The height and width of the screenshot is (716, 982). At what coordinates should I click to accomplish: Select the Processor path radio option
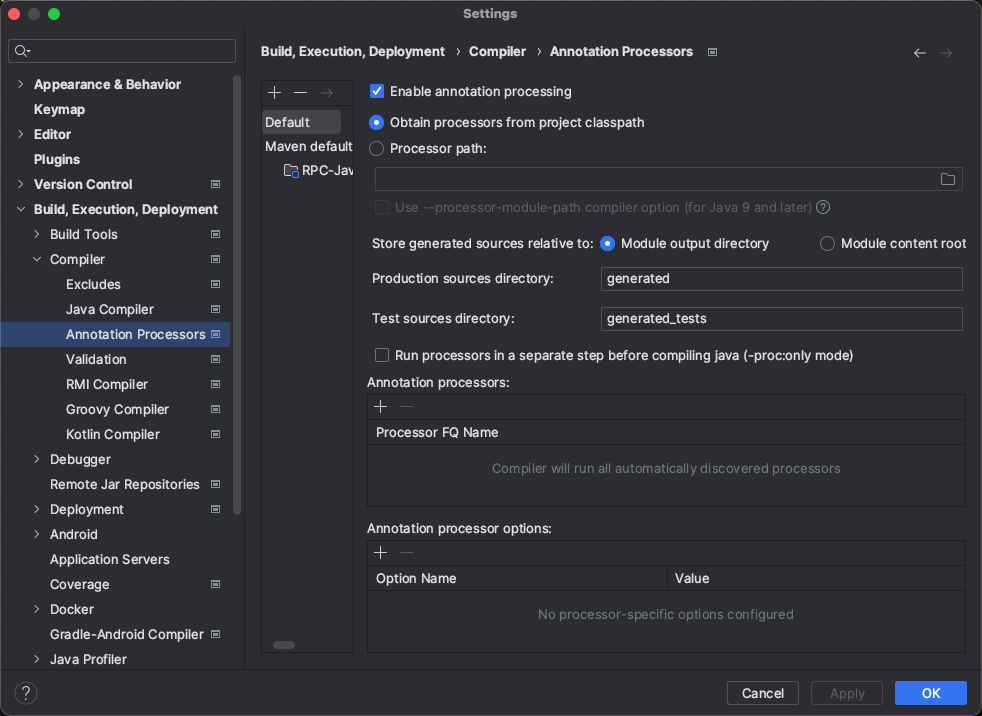click(x=377, y=149)
